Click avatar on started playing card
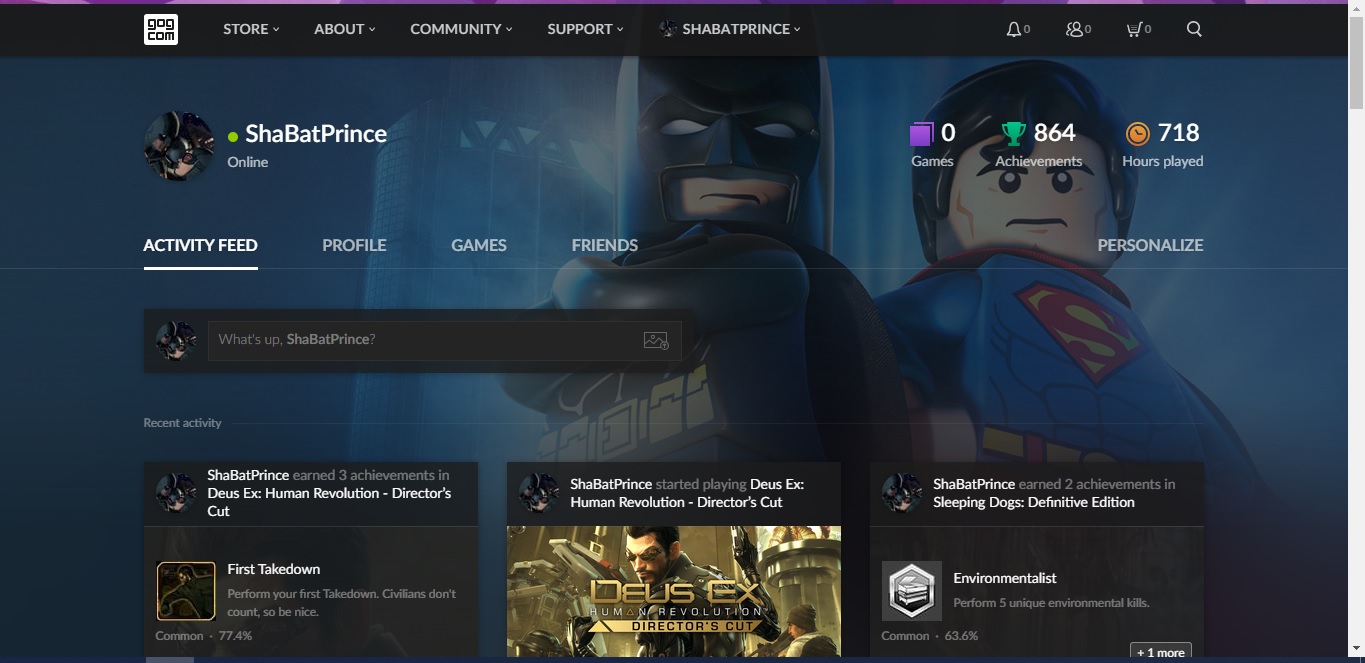The width and height of the screenshot is (1365, 663). 539,493
